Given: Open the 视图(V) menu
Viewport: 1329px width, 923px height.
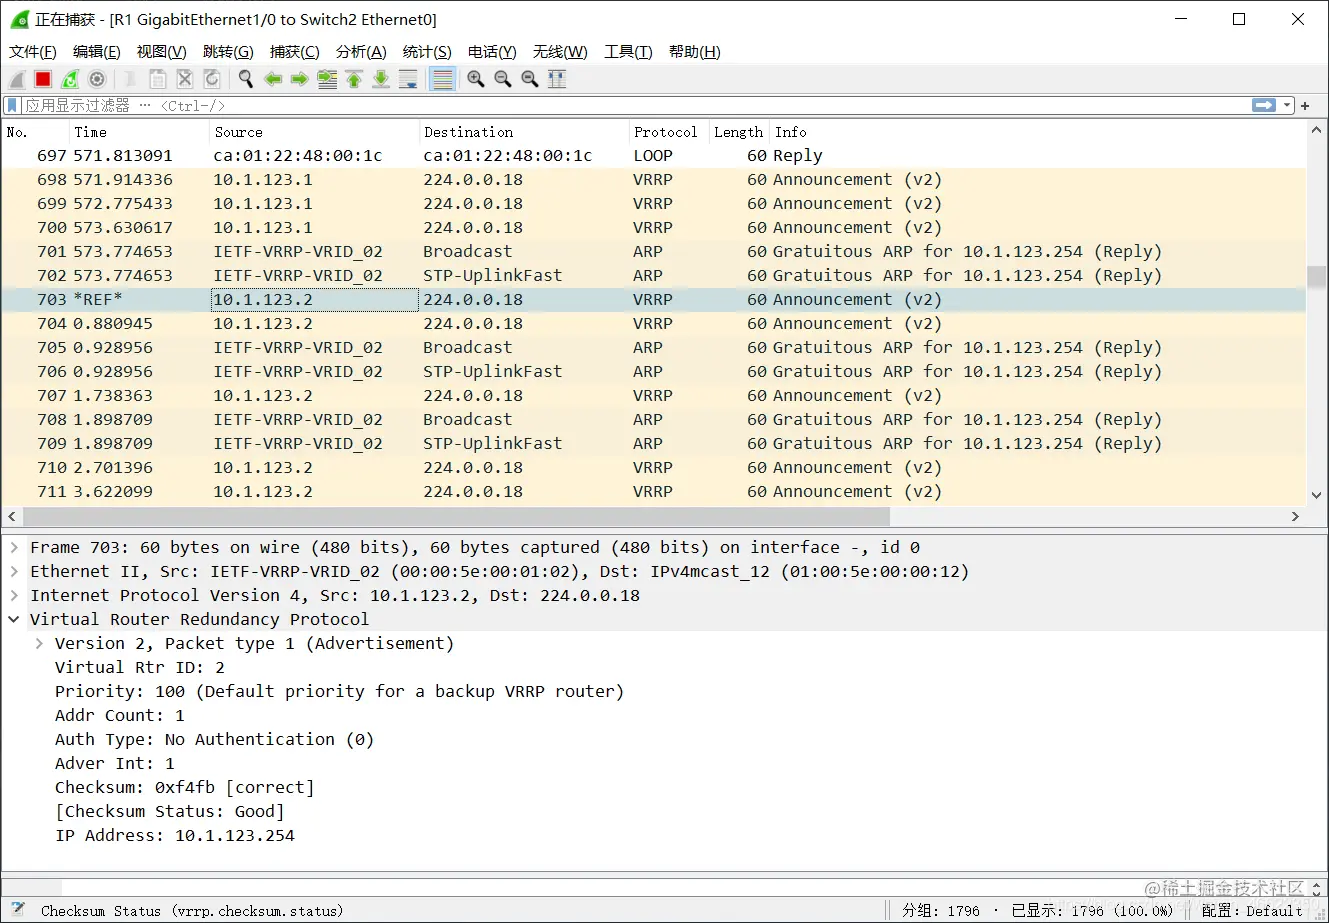Looking at the screenshot, I should pos(162,52).
